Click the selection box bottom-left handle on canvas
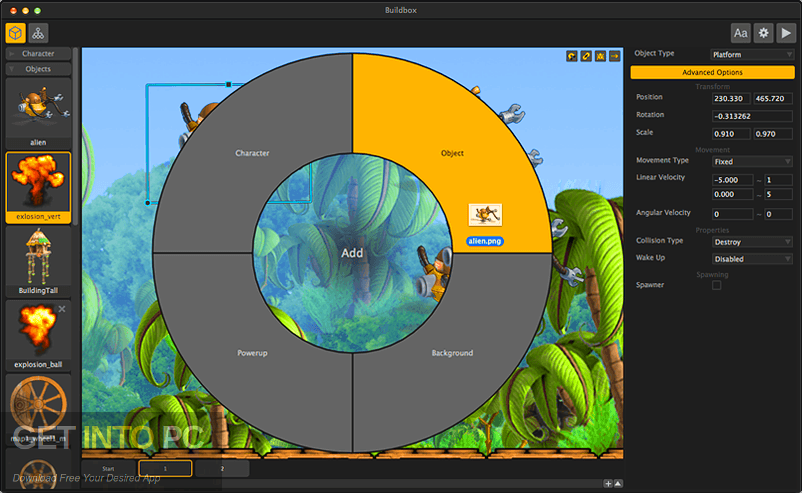The width and height of the screenshot is (802, 493). 148,203
